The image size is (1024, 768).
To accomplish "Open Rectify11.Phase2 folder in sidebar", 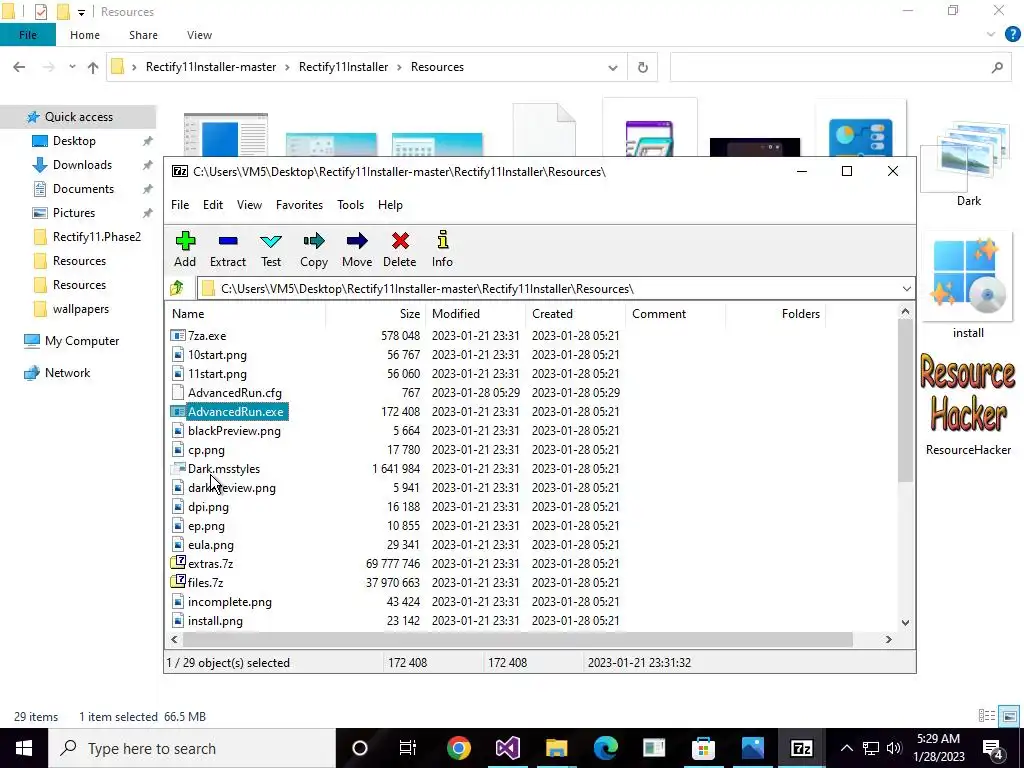I will [x=97, y=236].
